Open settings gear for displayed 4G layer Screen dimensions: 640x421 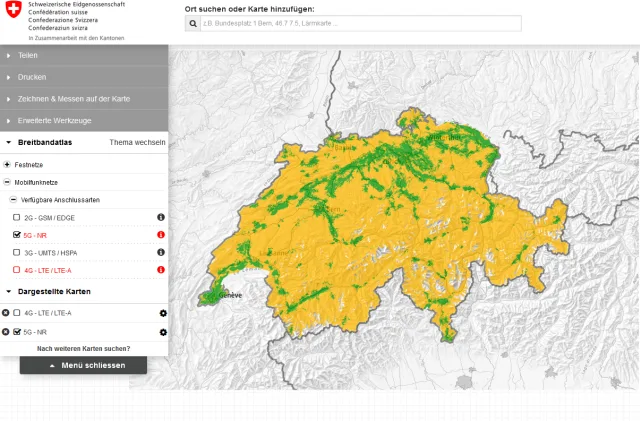click(x=163, y=313)
